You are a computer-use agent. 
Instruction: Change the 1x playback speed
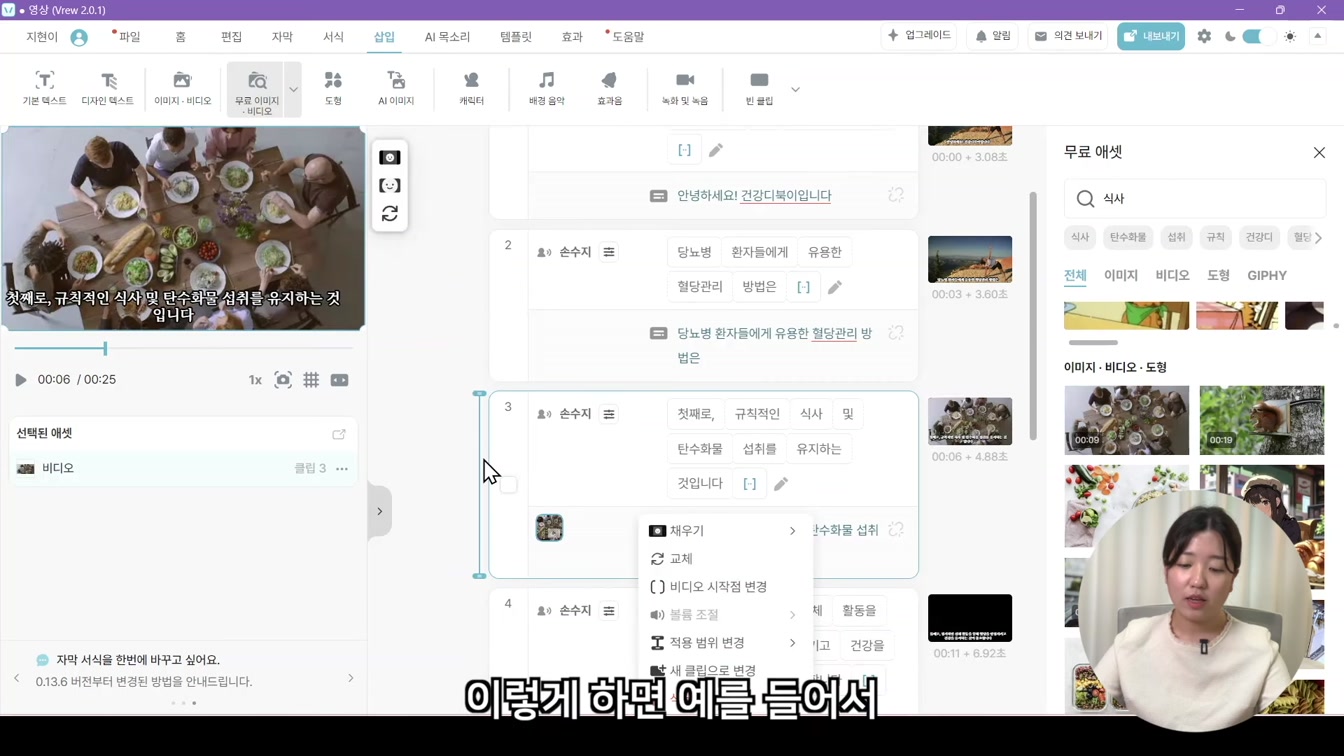(255, 380)
